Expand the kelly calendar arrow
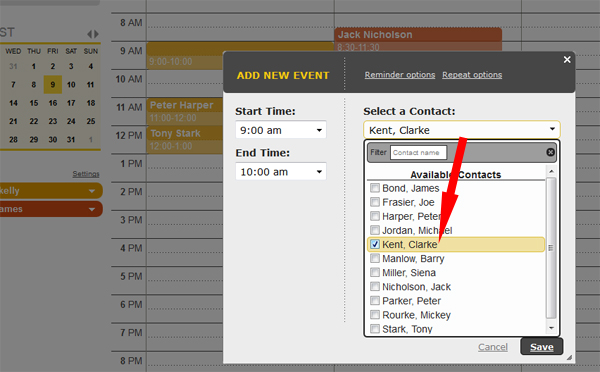The height and width of the screenshot is (372, 600). 92,191
